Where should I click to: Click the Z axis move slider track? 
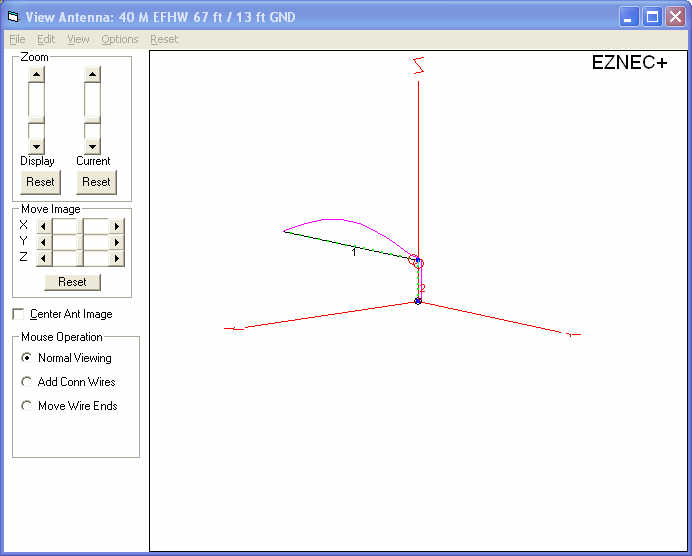click(80, 259)
